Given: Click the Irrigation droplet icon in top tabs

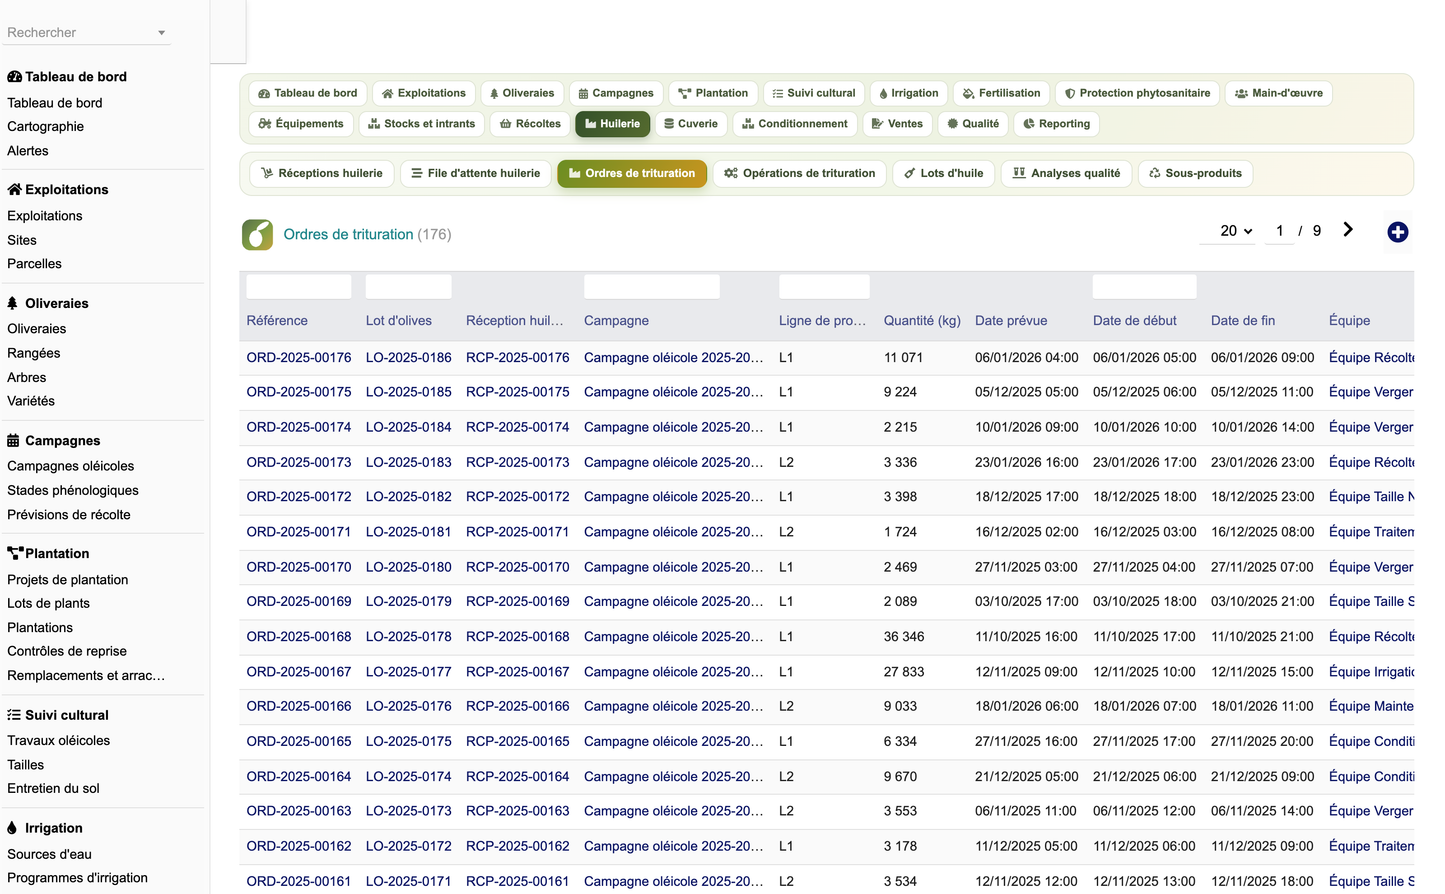Looking at the screenshot, I should tap(883, 94).
